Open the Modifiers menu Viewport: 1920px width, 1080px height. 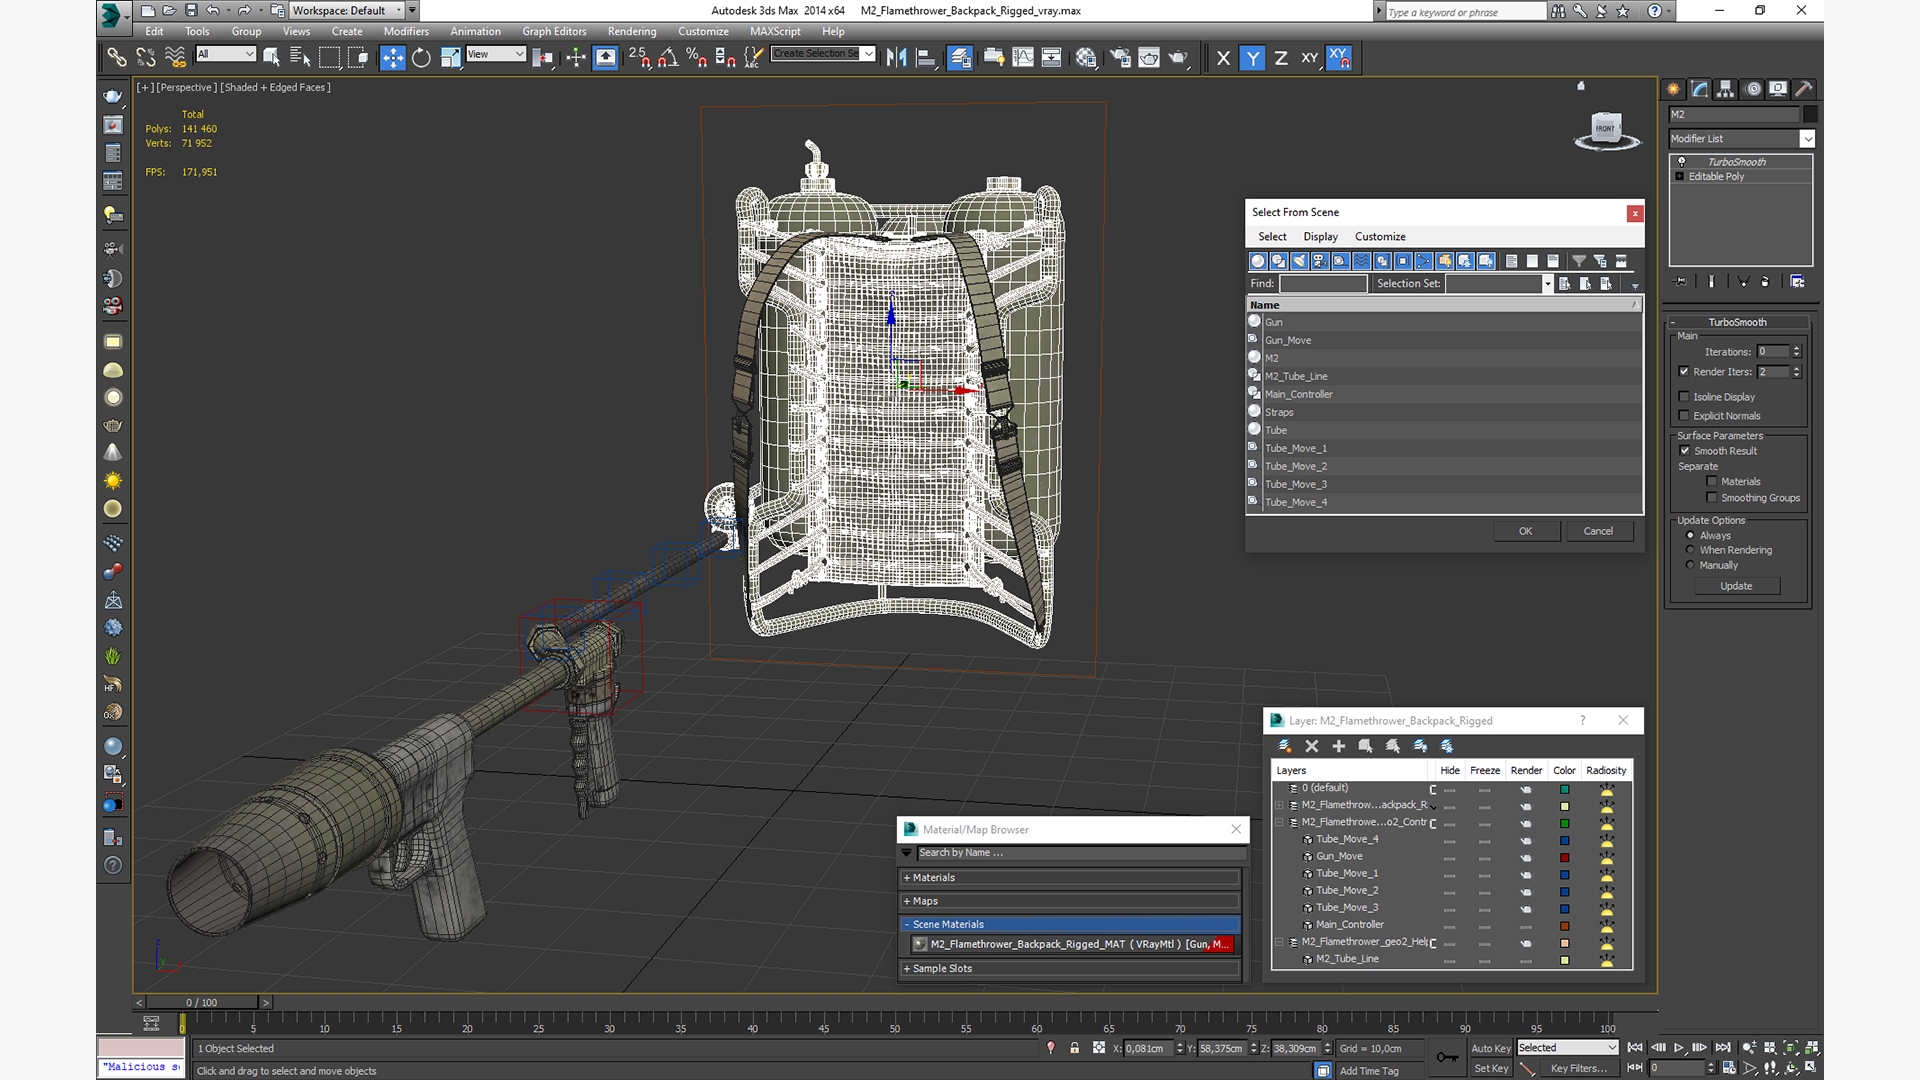[x=406, y=31]
